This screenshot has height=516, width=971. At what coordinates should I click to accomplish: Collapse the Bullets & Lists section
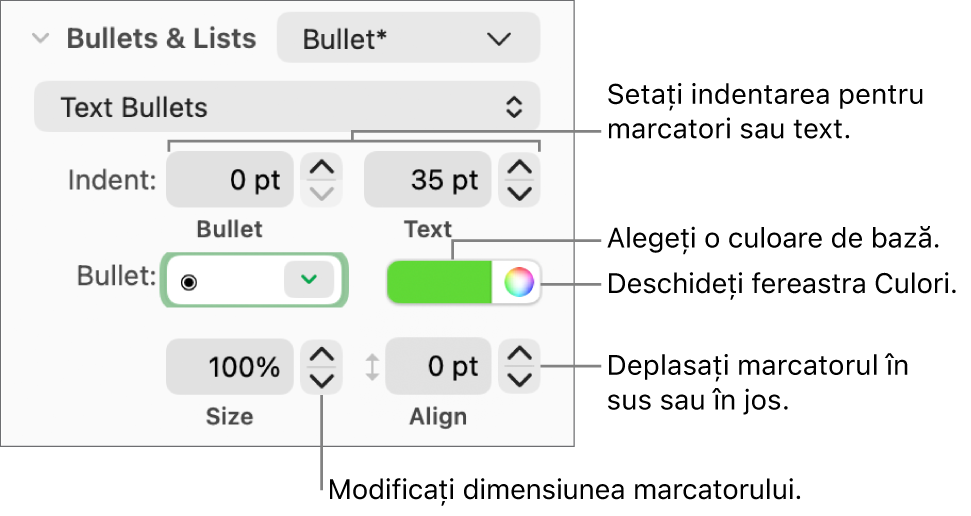click(x=41, y=39)
